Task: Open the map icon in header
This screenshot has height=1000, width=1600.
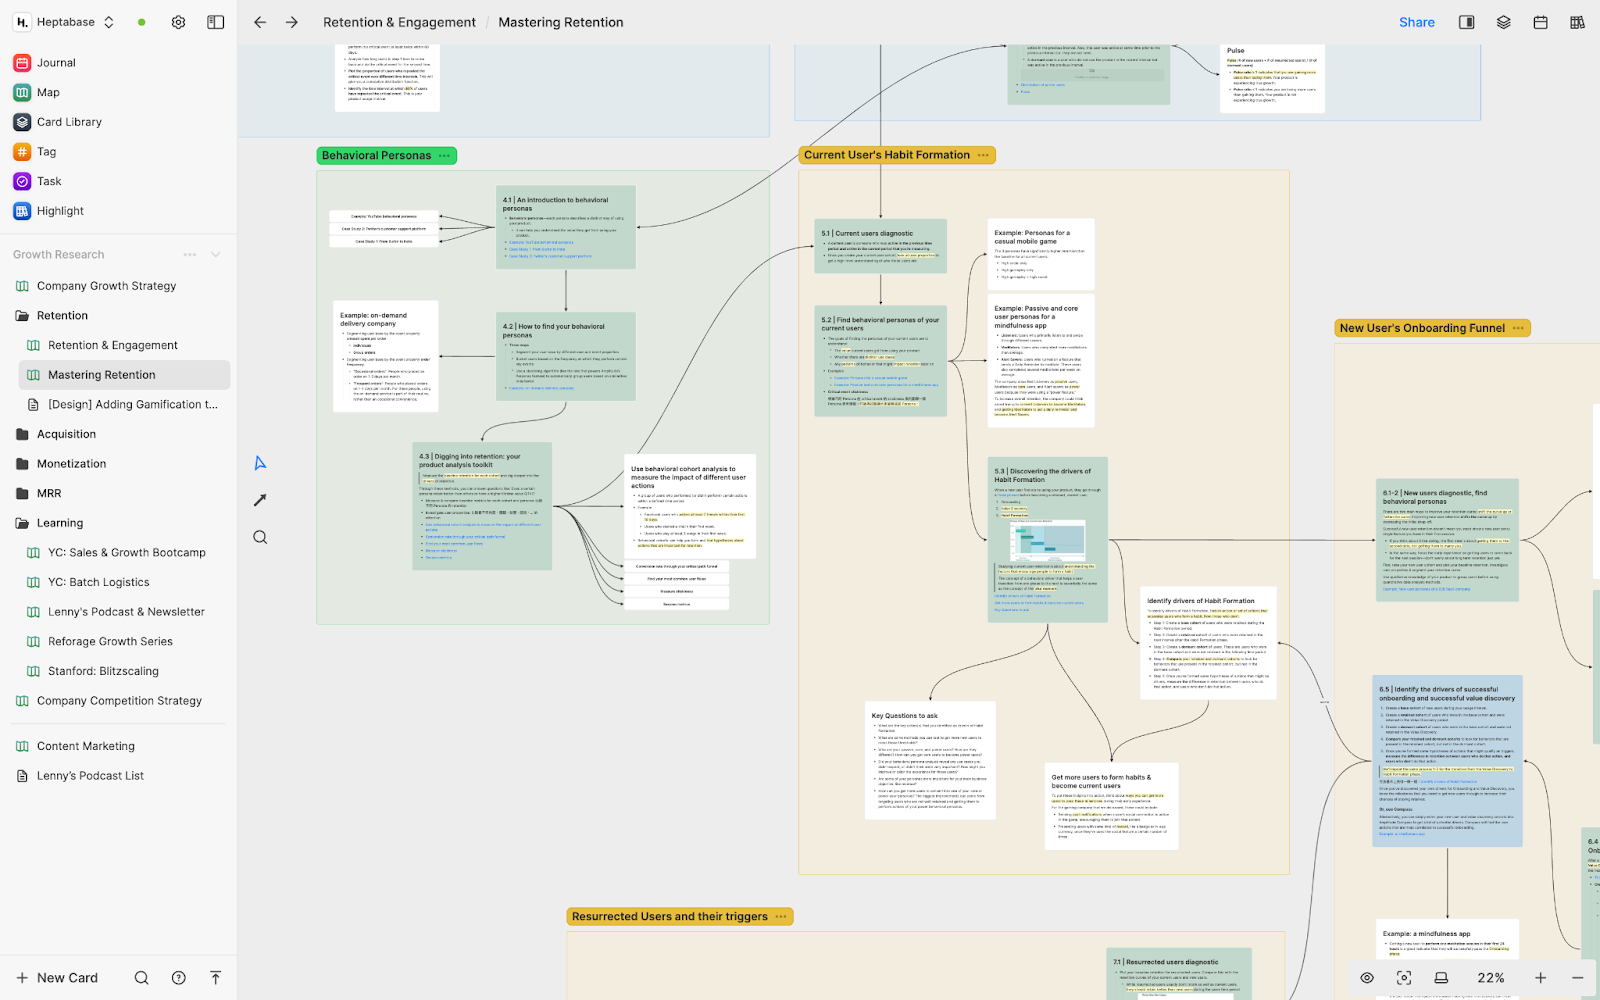Action: pos(1577,22)
